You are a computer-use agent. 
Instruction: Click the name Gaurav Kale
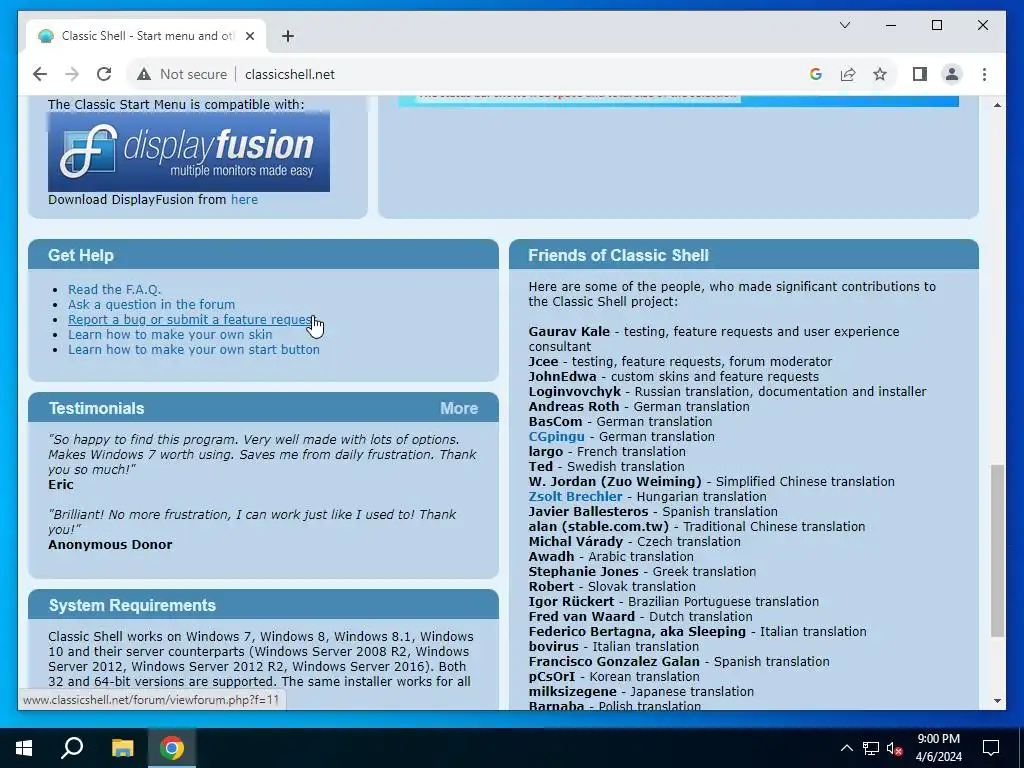[x=569, y=332]
